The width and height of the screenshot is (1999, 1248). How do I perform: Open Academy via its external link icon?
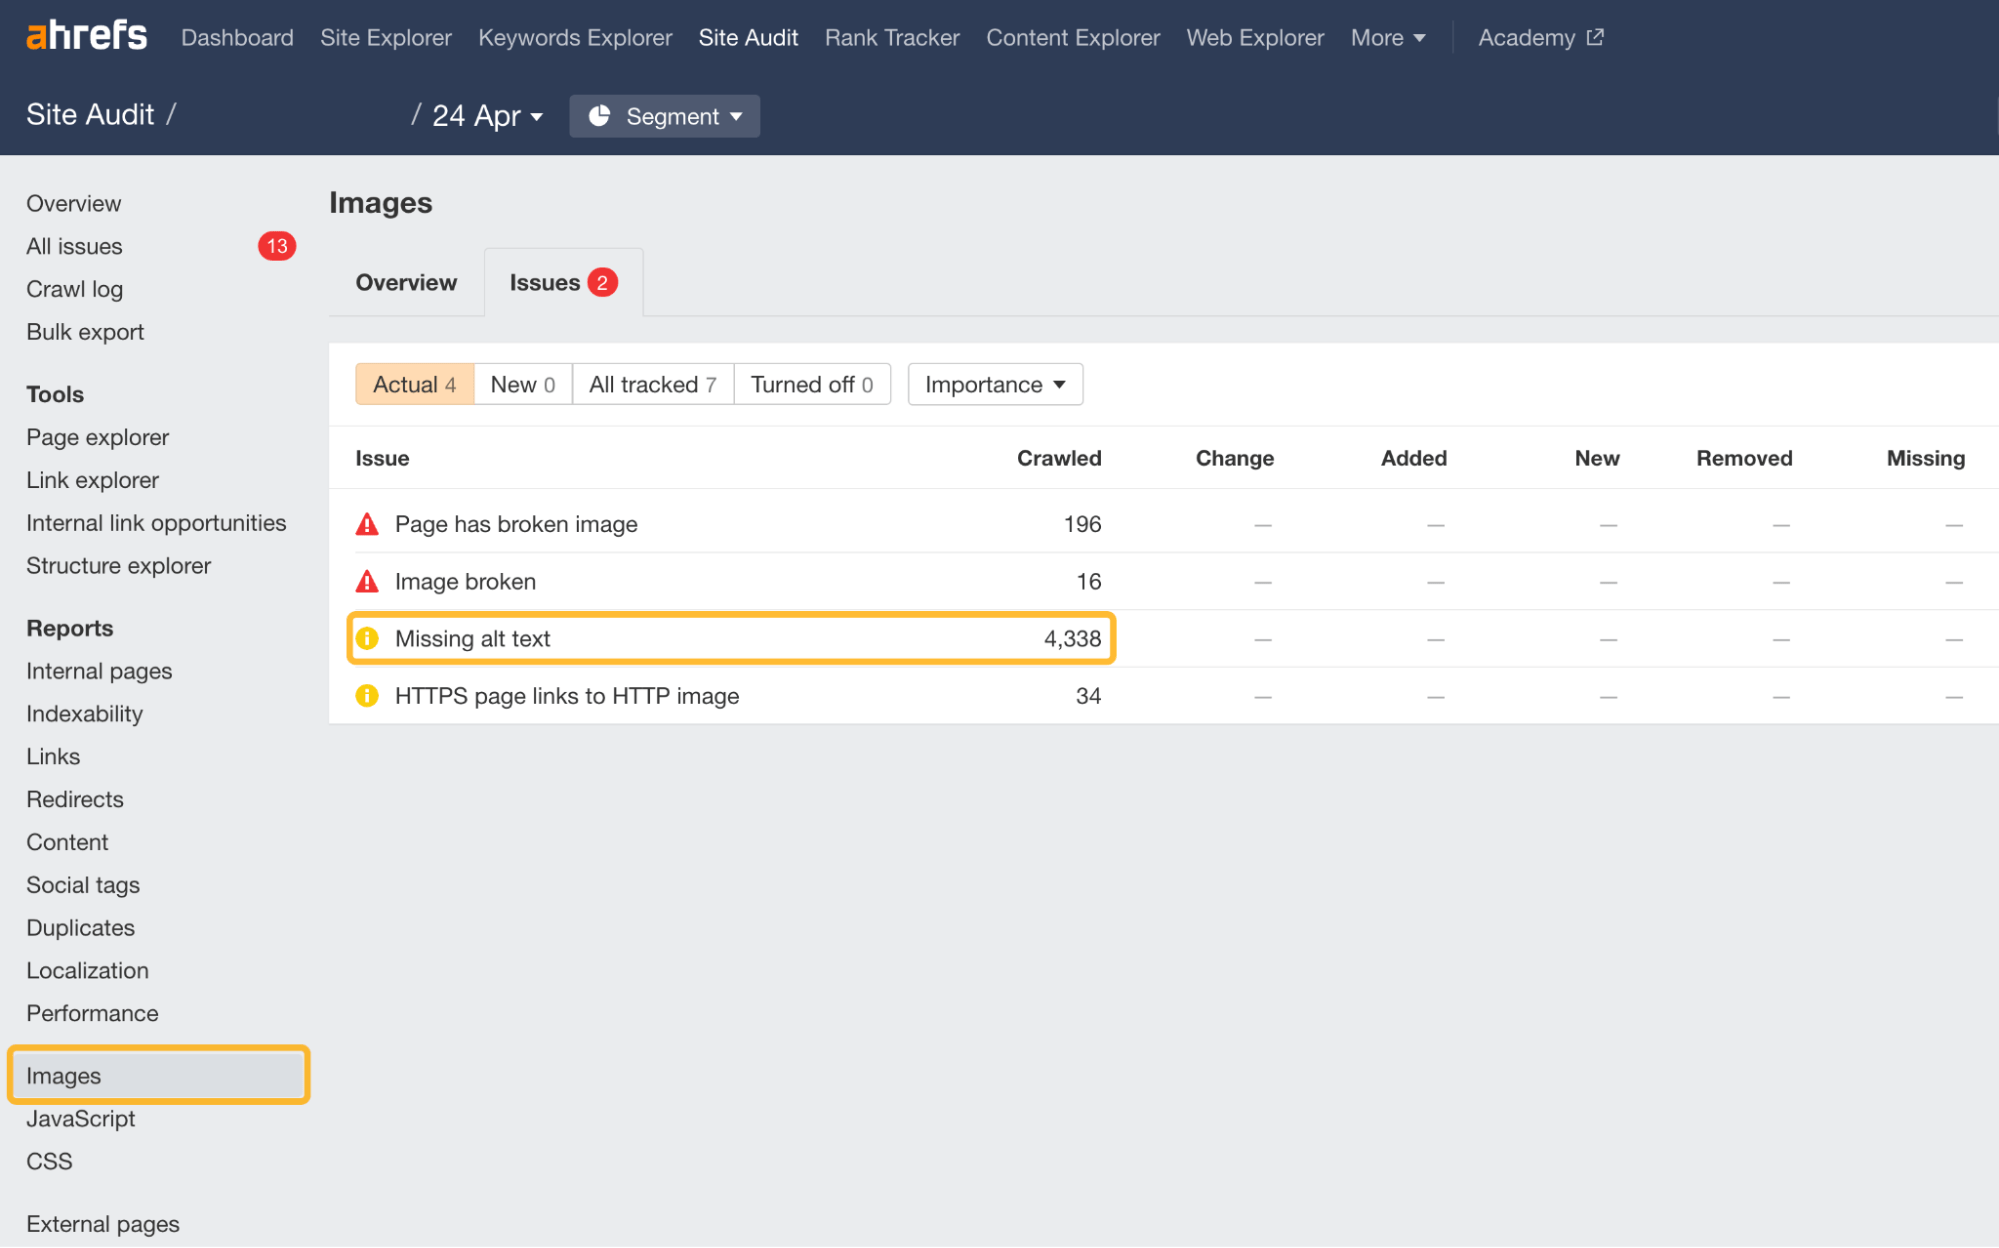(1595, 36)
